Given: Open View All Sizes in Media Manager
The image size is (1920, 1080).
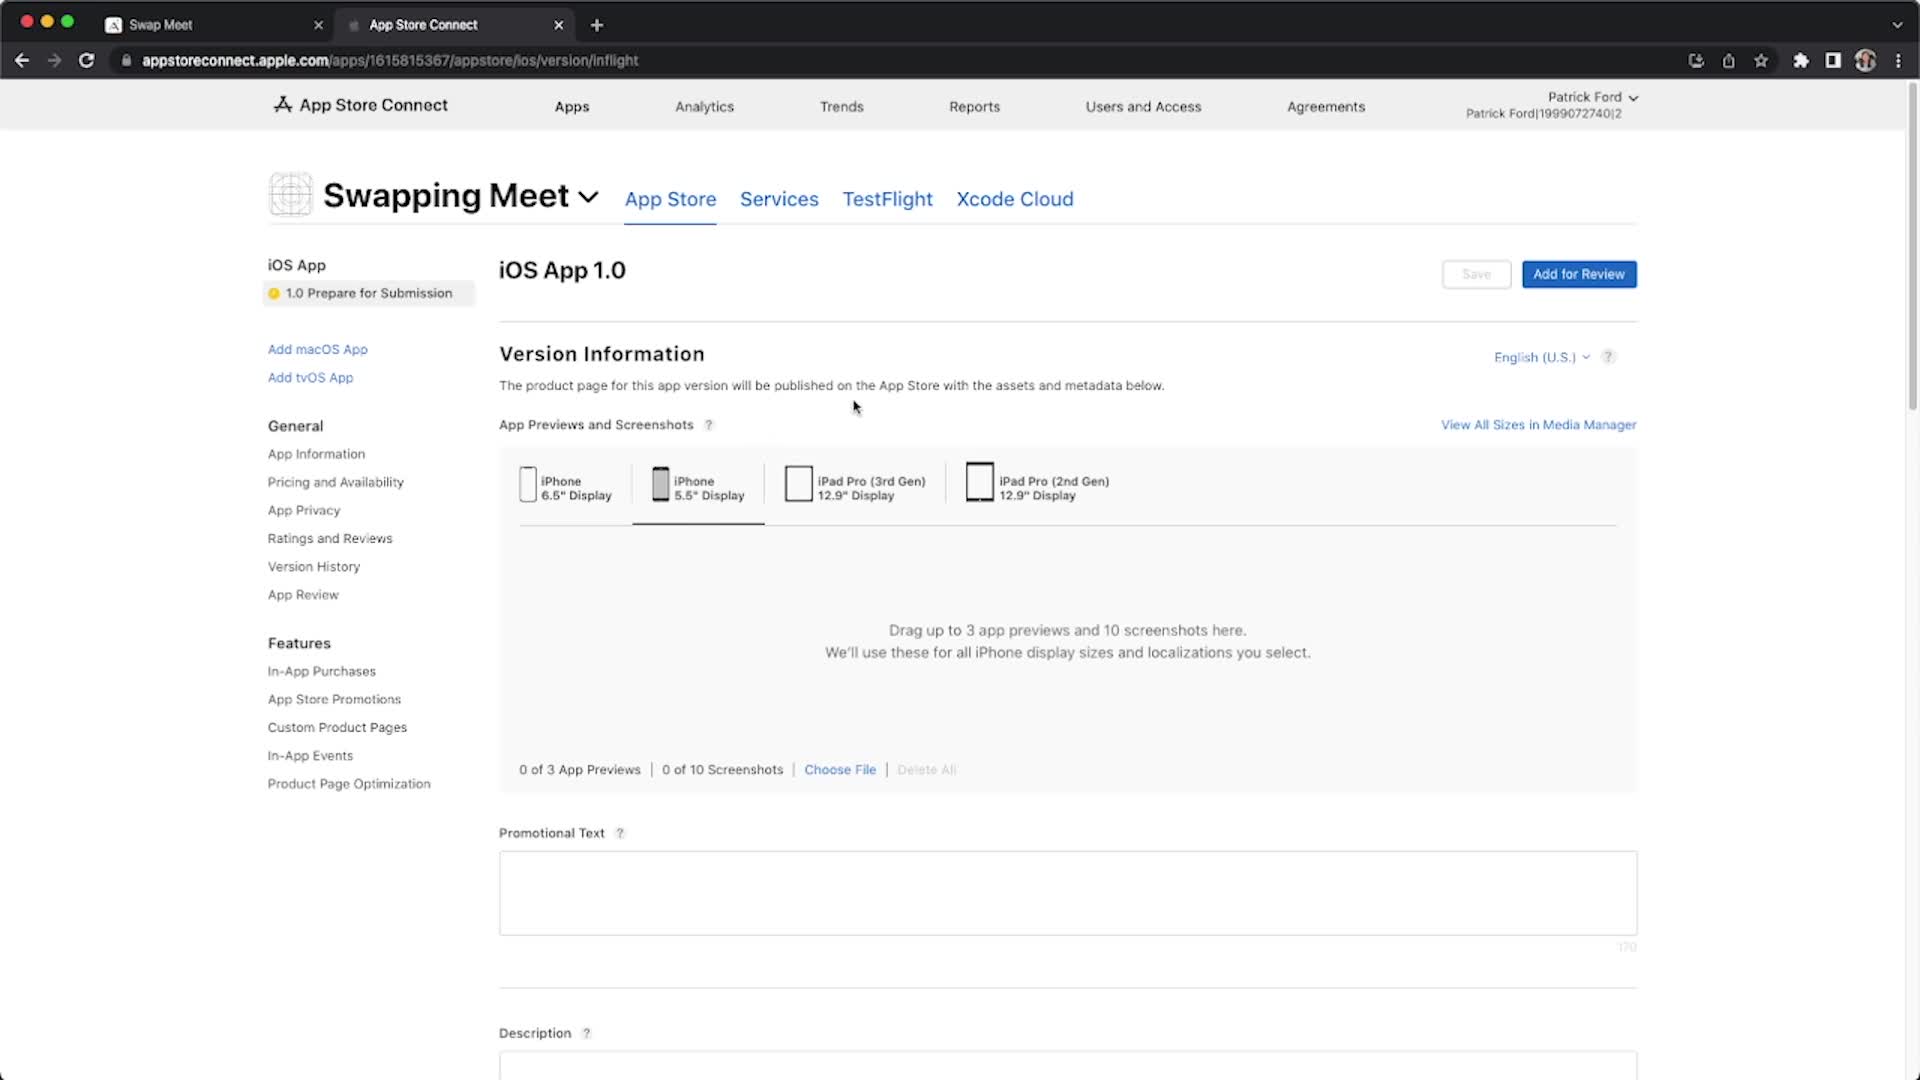Looking at the screenshot, I should pos(1538,424).
